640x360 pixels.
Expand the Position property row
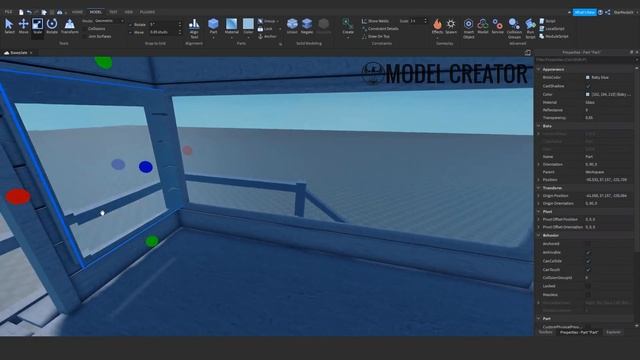tap(539, 180)
